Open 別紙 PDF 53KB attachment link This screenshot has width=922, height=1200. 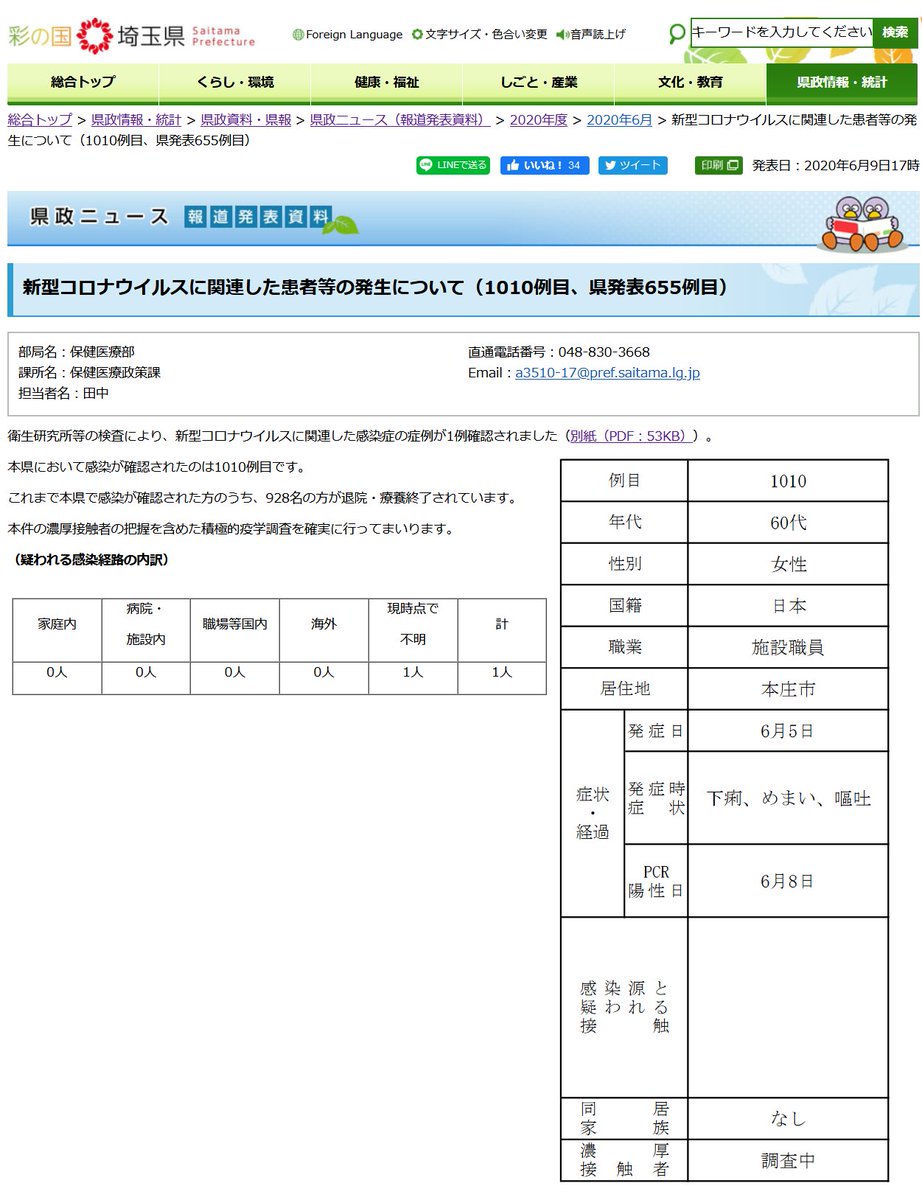pos(629,436)
